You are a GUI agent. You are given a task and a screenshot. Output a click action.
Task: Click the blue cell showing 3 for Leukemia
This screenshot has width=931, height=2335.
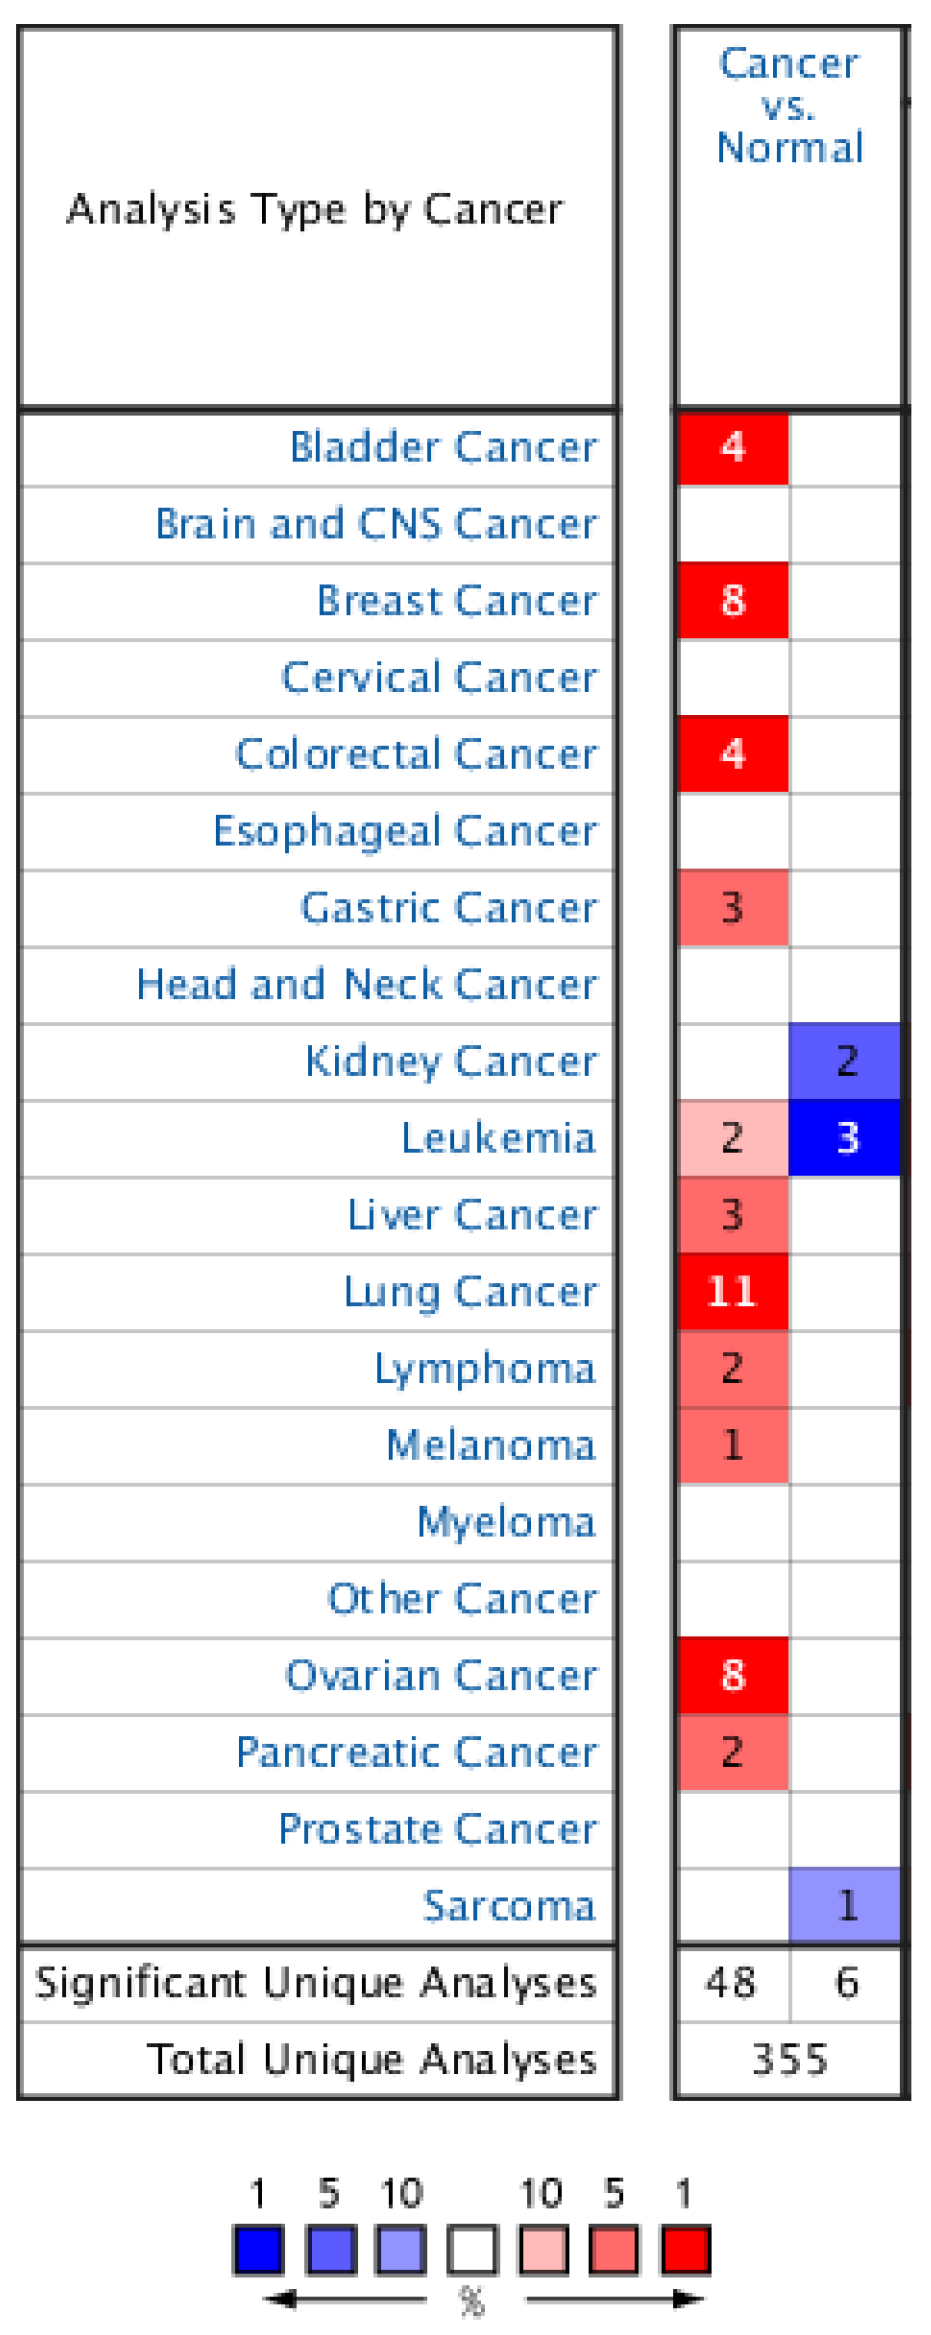(846, 1138)
